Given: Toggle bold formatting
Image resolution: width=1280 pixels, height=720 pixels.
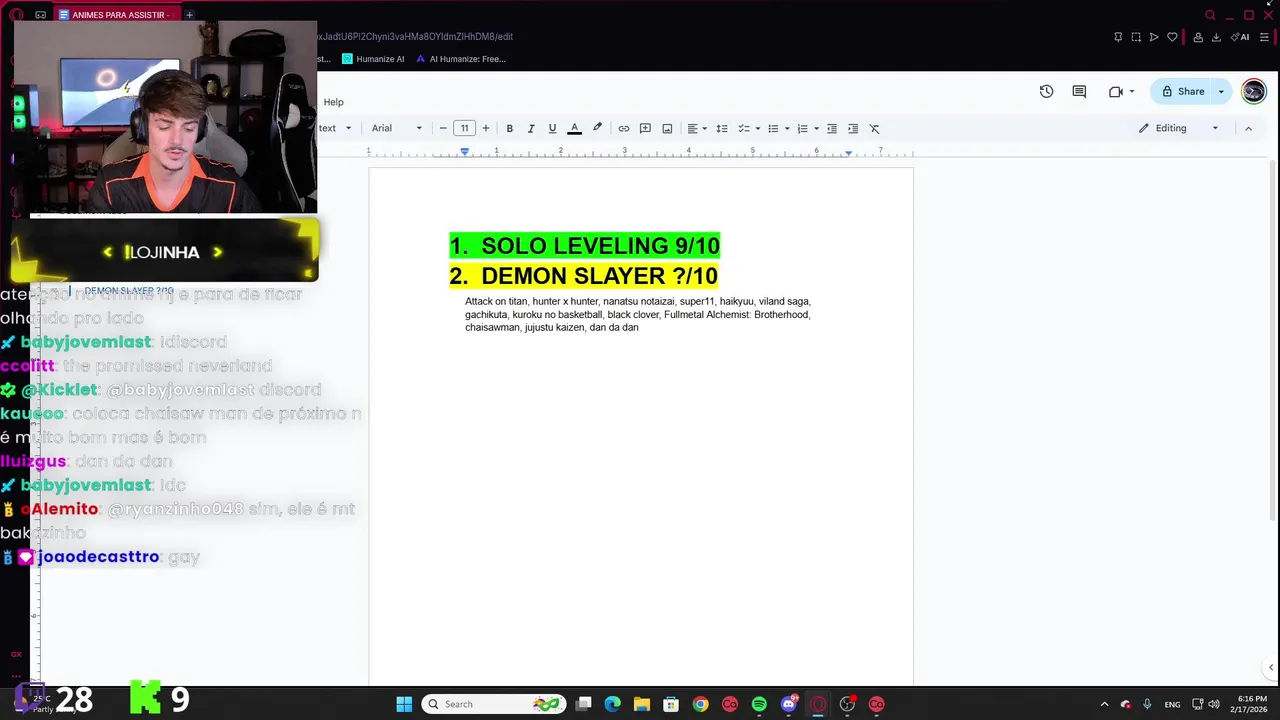Looking at the screenshot, I should tap(509, 128).
